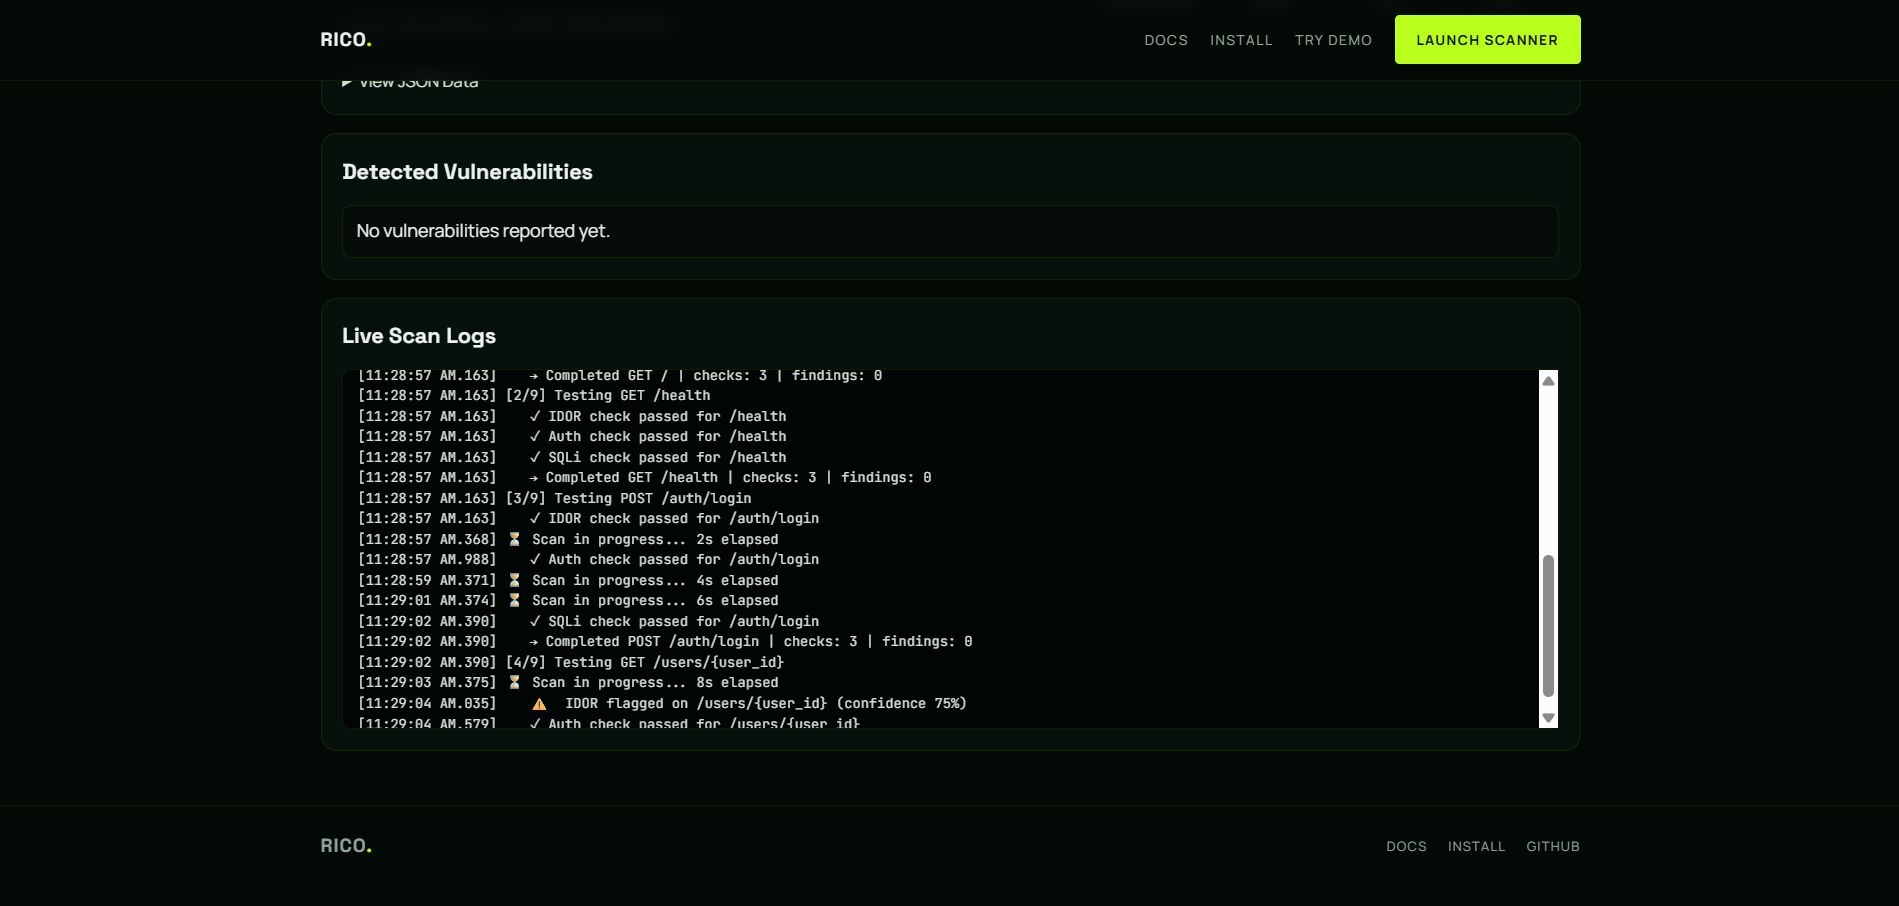Screen dimensions: 1899x906
Task: Click hourglass icon on '2s elapsed' line
Action: coord(514,539)
